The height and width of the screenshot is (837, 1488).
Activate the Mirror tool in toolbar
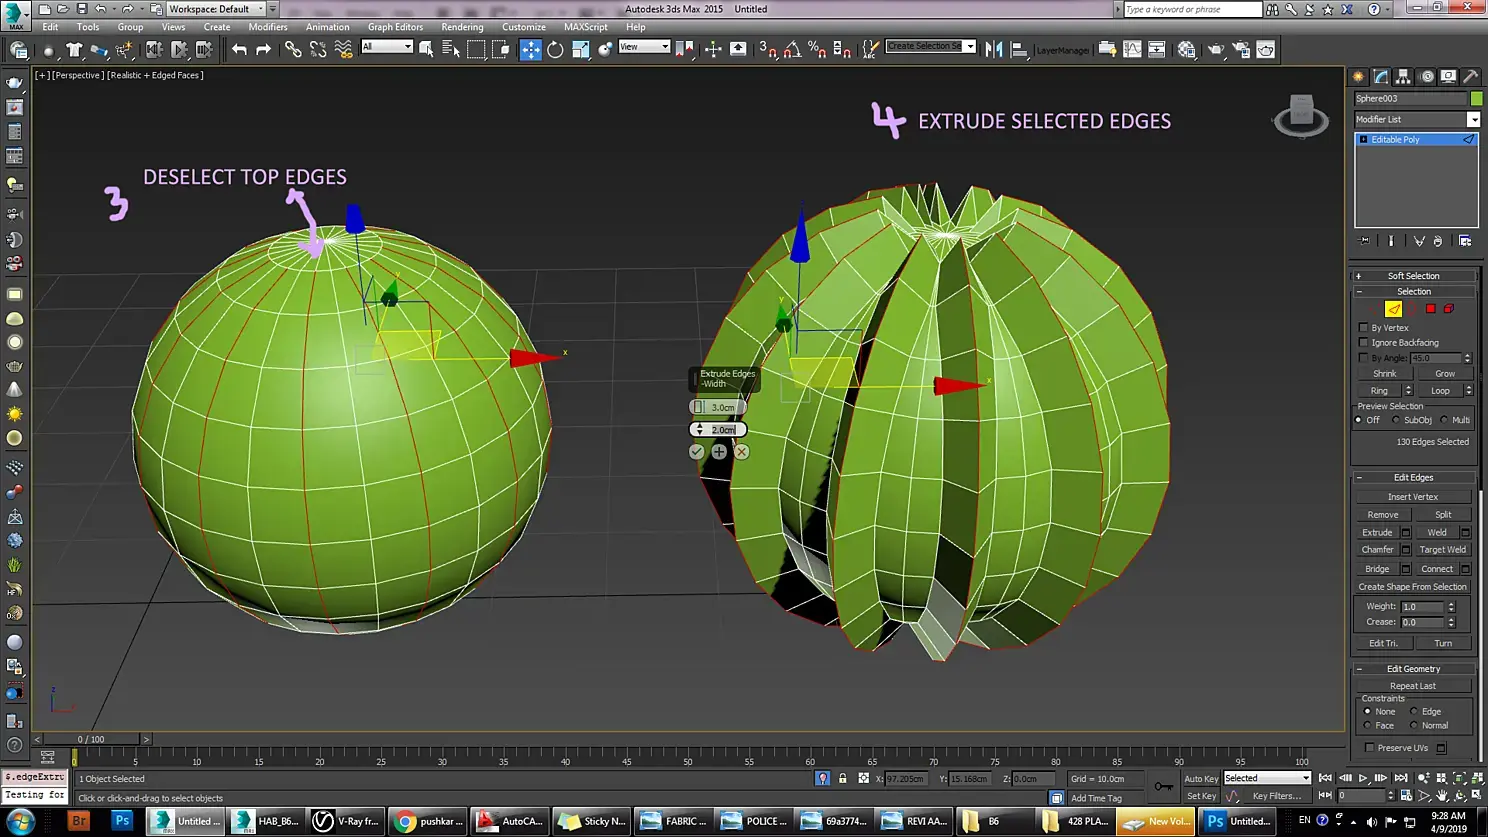click(994, 49)
